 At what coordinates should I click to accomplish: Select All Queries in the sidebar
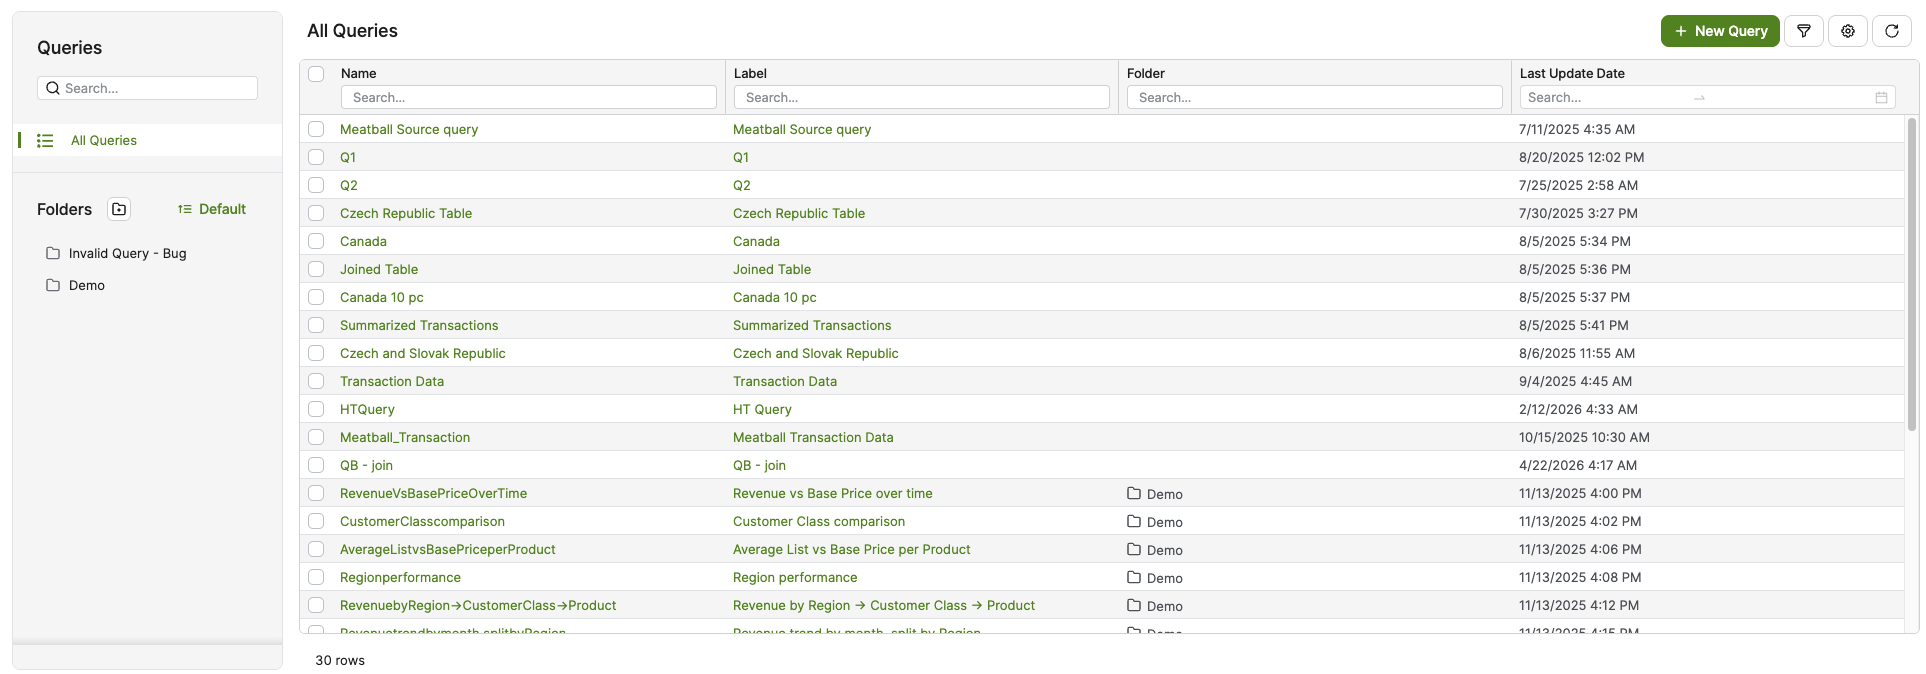(x=148, y=140)
